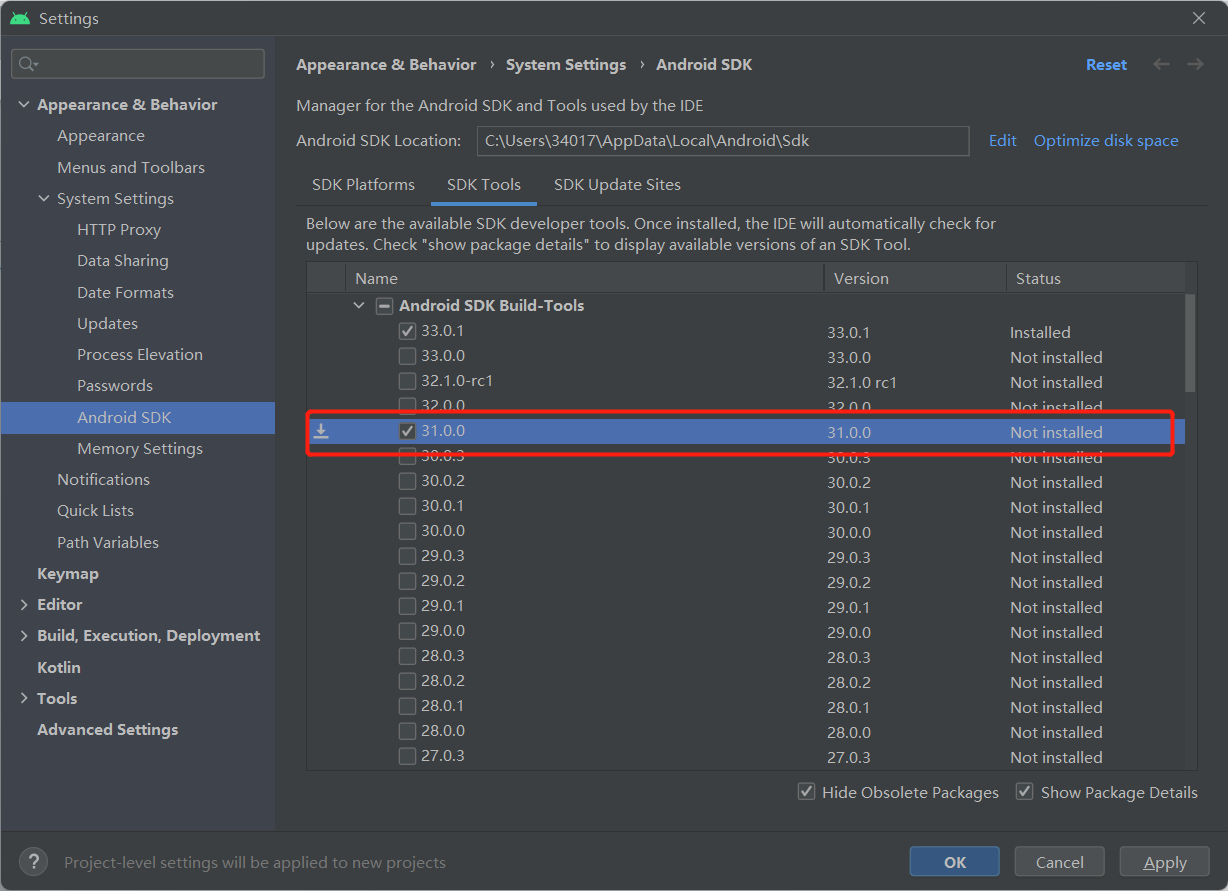Click the Android logo in title bar
The height and width of the screenshot is (891, 1228).
(x=20, y=19)
